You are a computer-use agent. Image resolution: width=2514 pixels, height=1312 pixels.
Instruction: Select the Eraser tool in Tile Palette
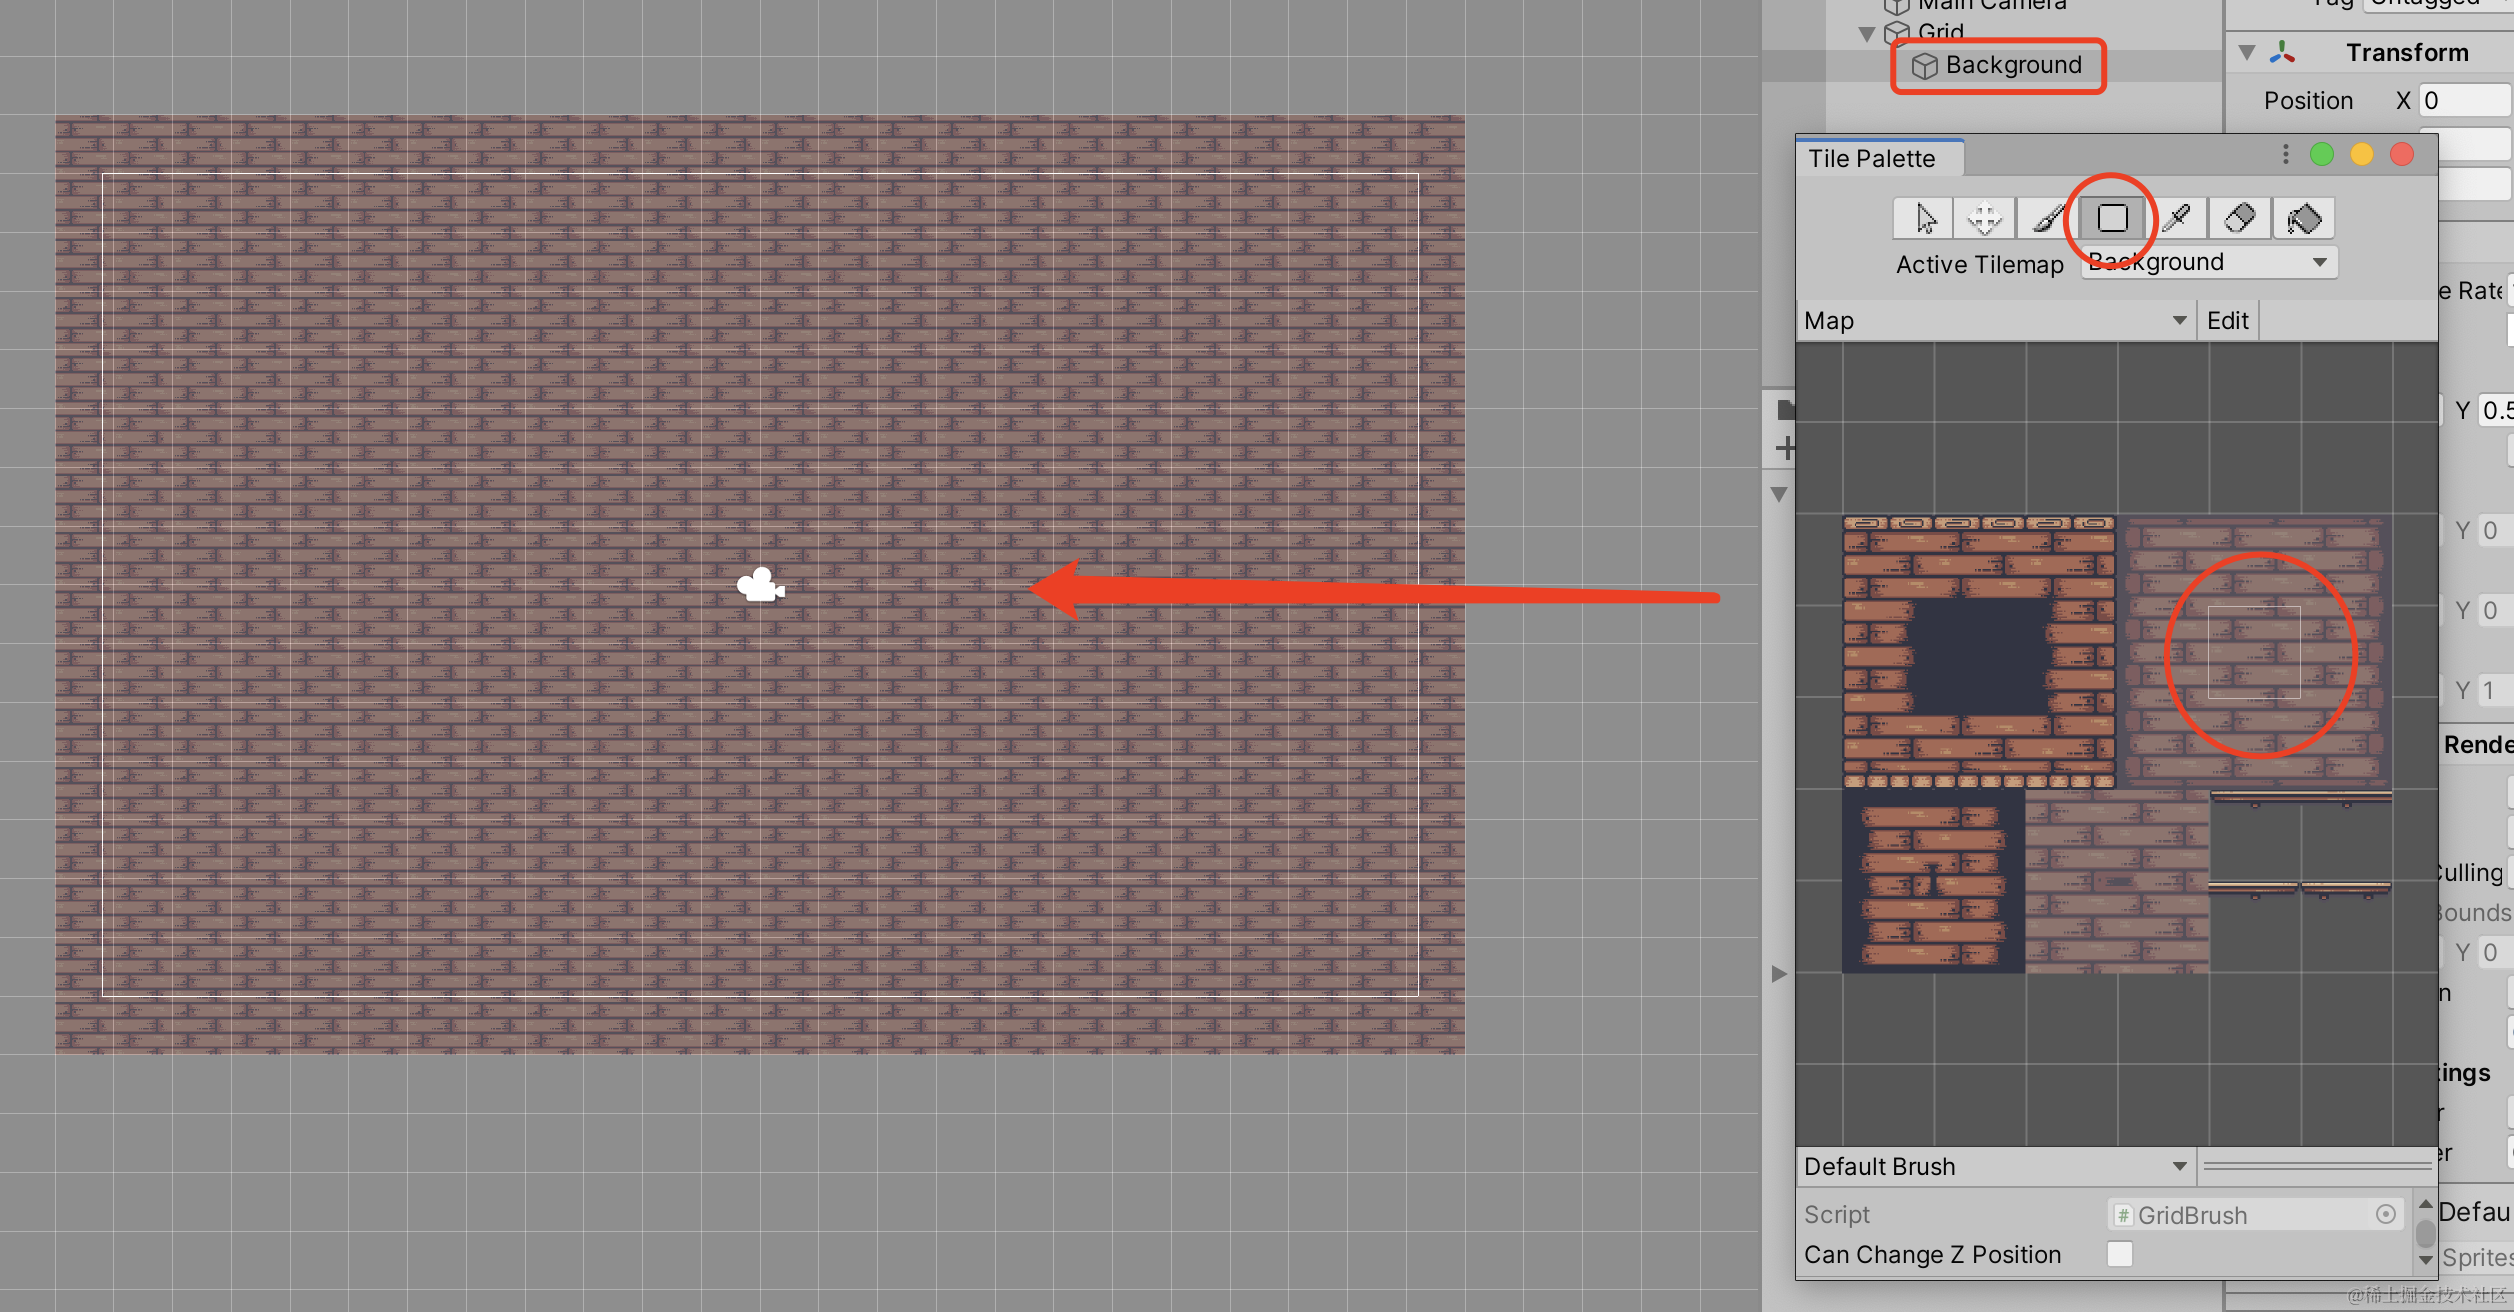point(2240,218)
